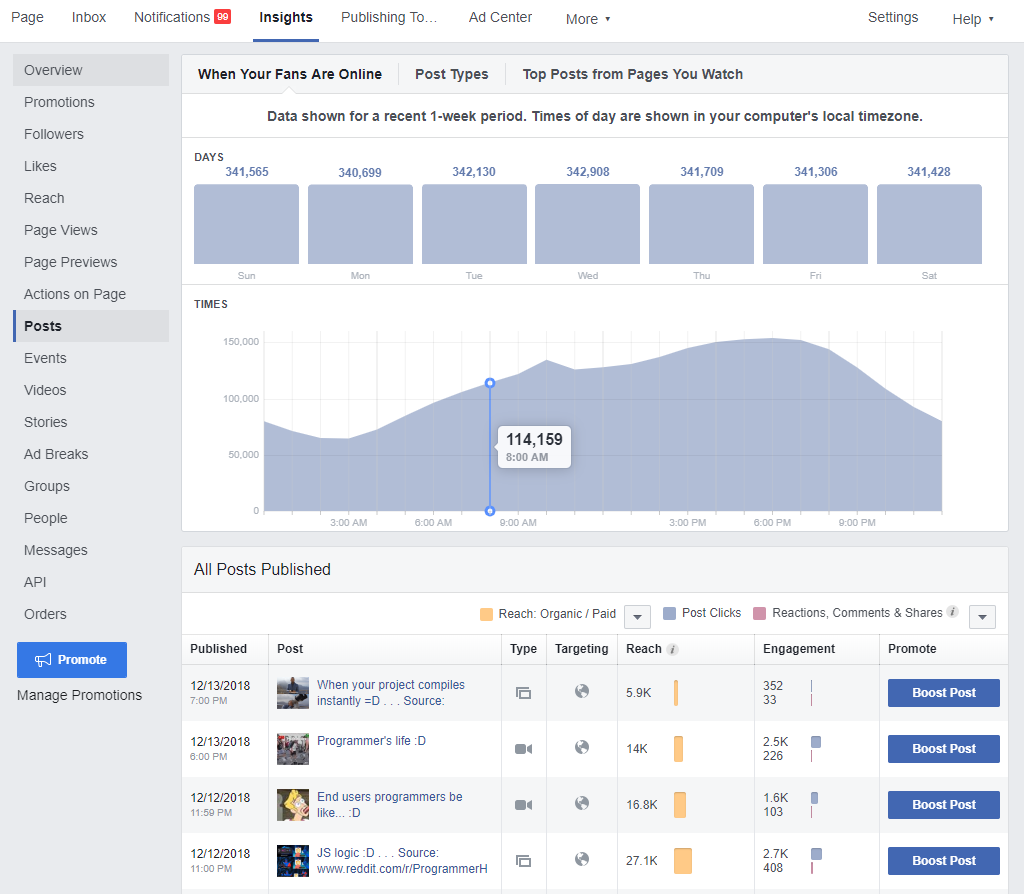Click the thumbnail of the 'JS logic :D' post
The height and width of the screenshot is (894, 1024).
(293, 861)
